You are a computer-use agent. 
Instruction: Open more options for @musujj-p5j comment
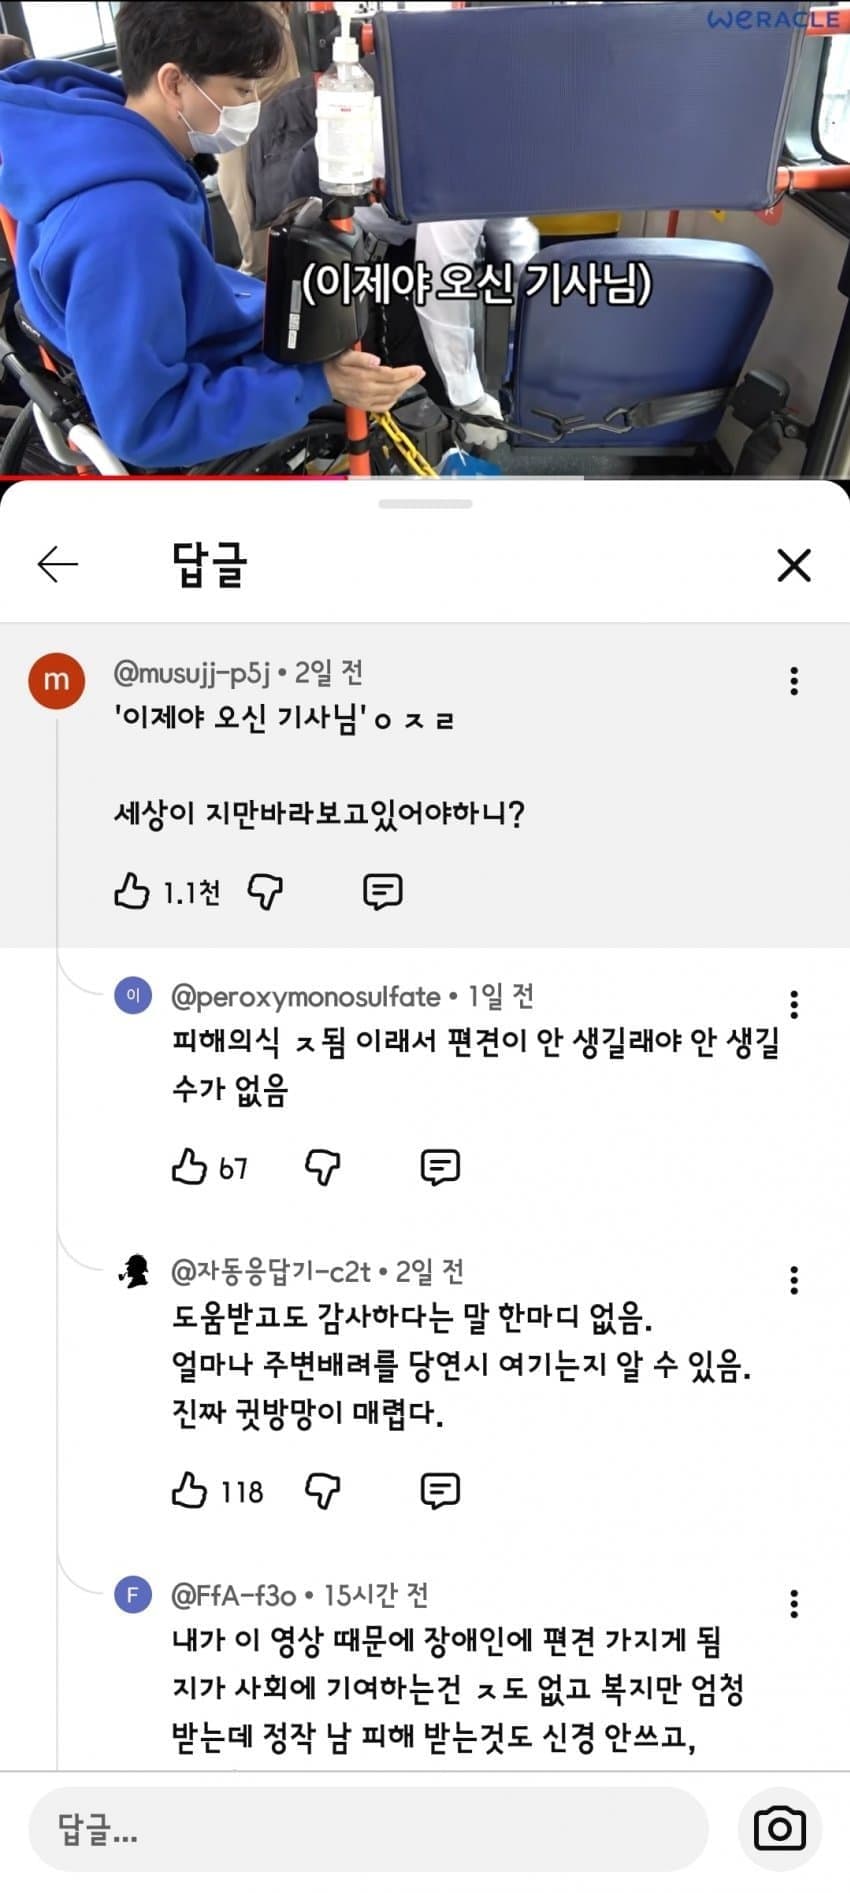pyautogui.click(x=794, y=681)
